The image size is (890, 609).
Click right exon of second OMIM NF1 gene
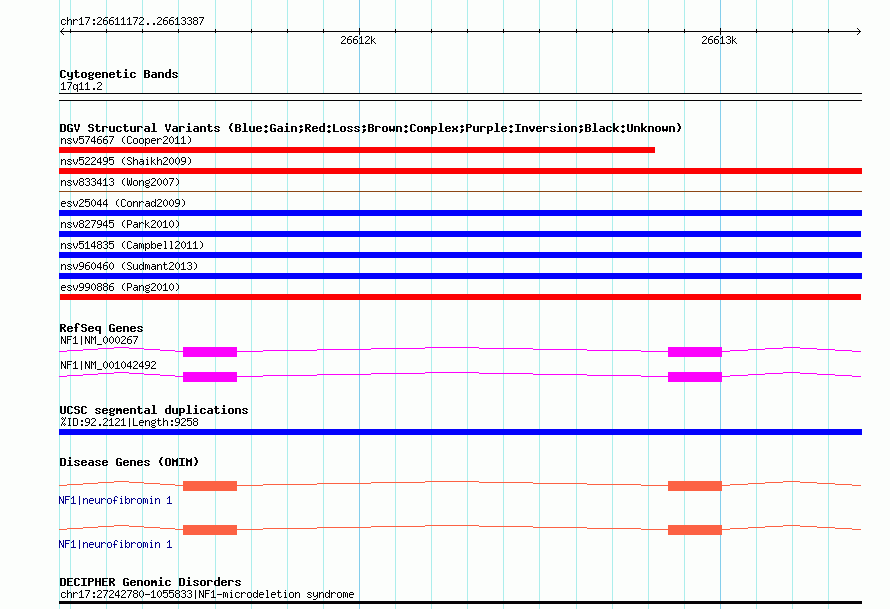tap(695, 530)
